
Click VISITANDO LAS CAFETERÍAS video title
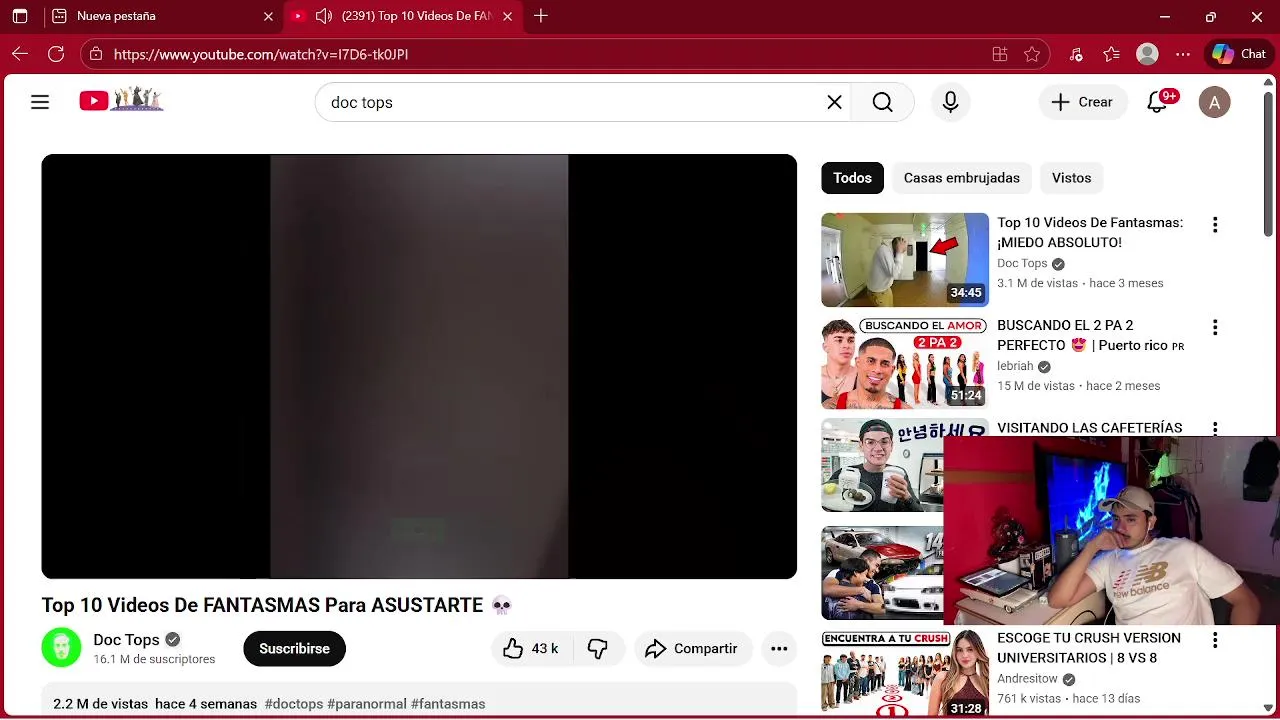[1089, 427]
